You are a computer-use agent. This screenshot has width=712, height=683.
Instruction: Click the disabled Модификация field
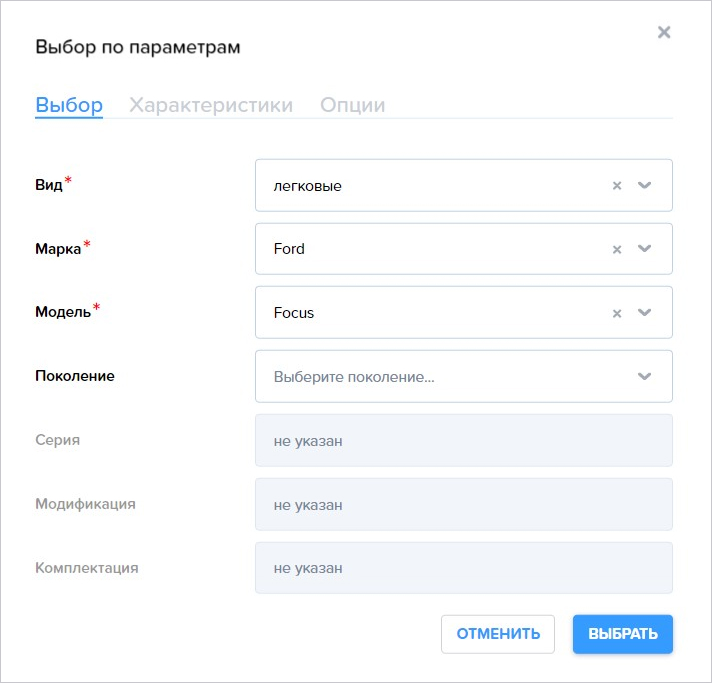464,504
